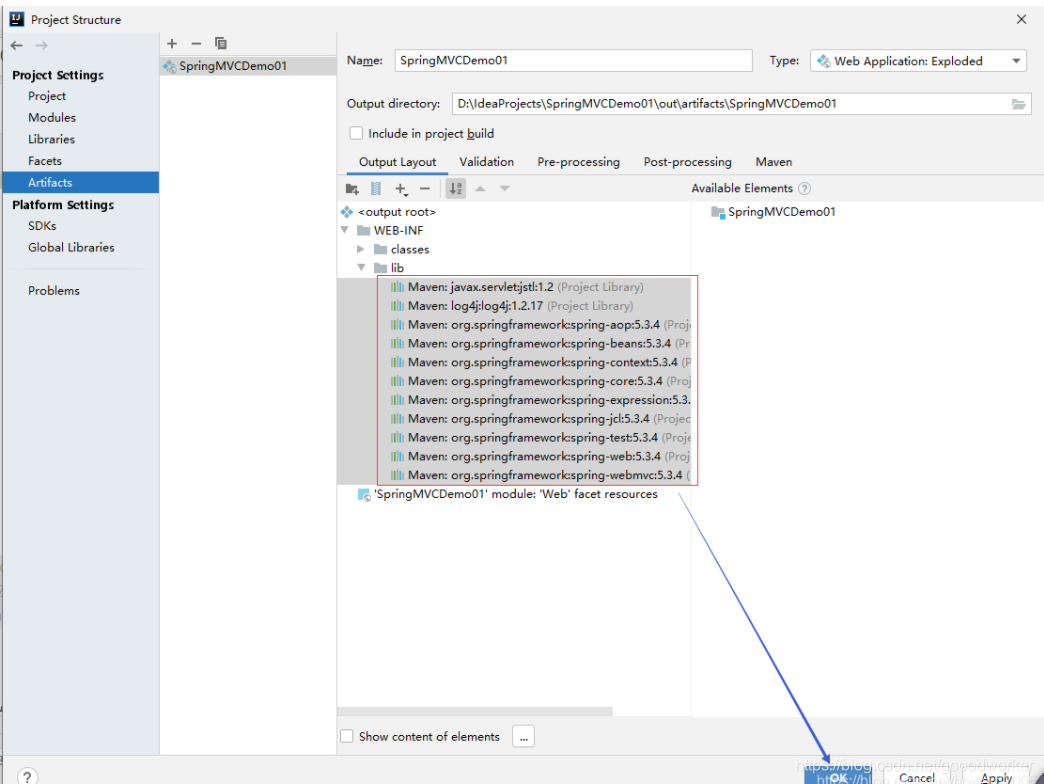Navigate forward with the right arrow icon

(41, 45)
